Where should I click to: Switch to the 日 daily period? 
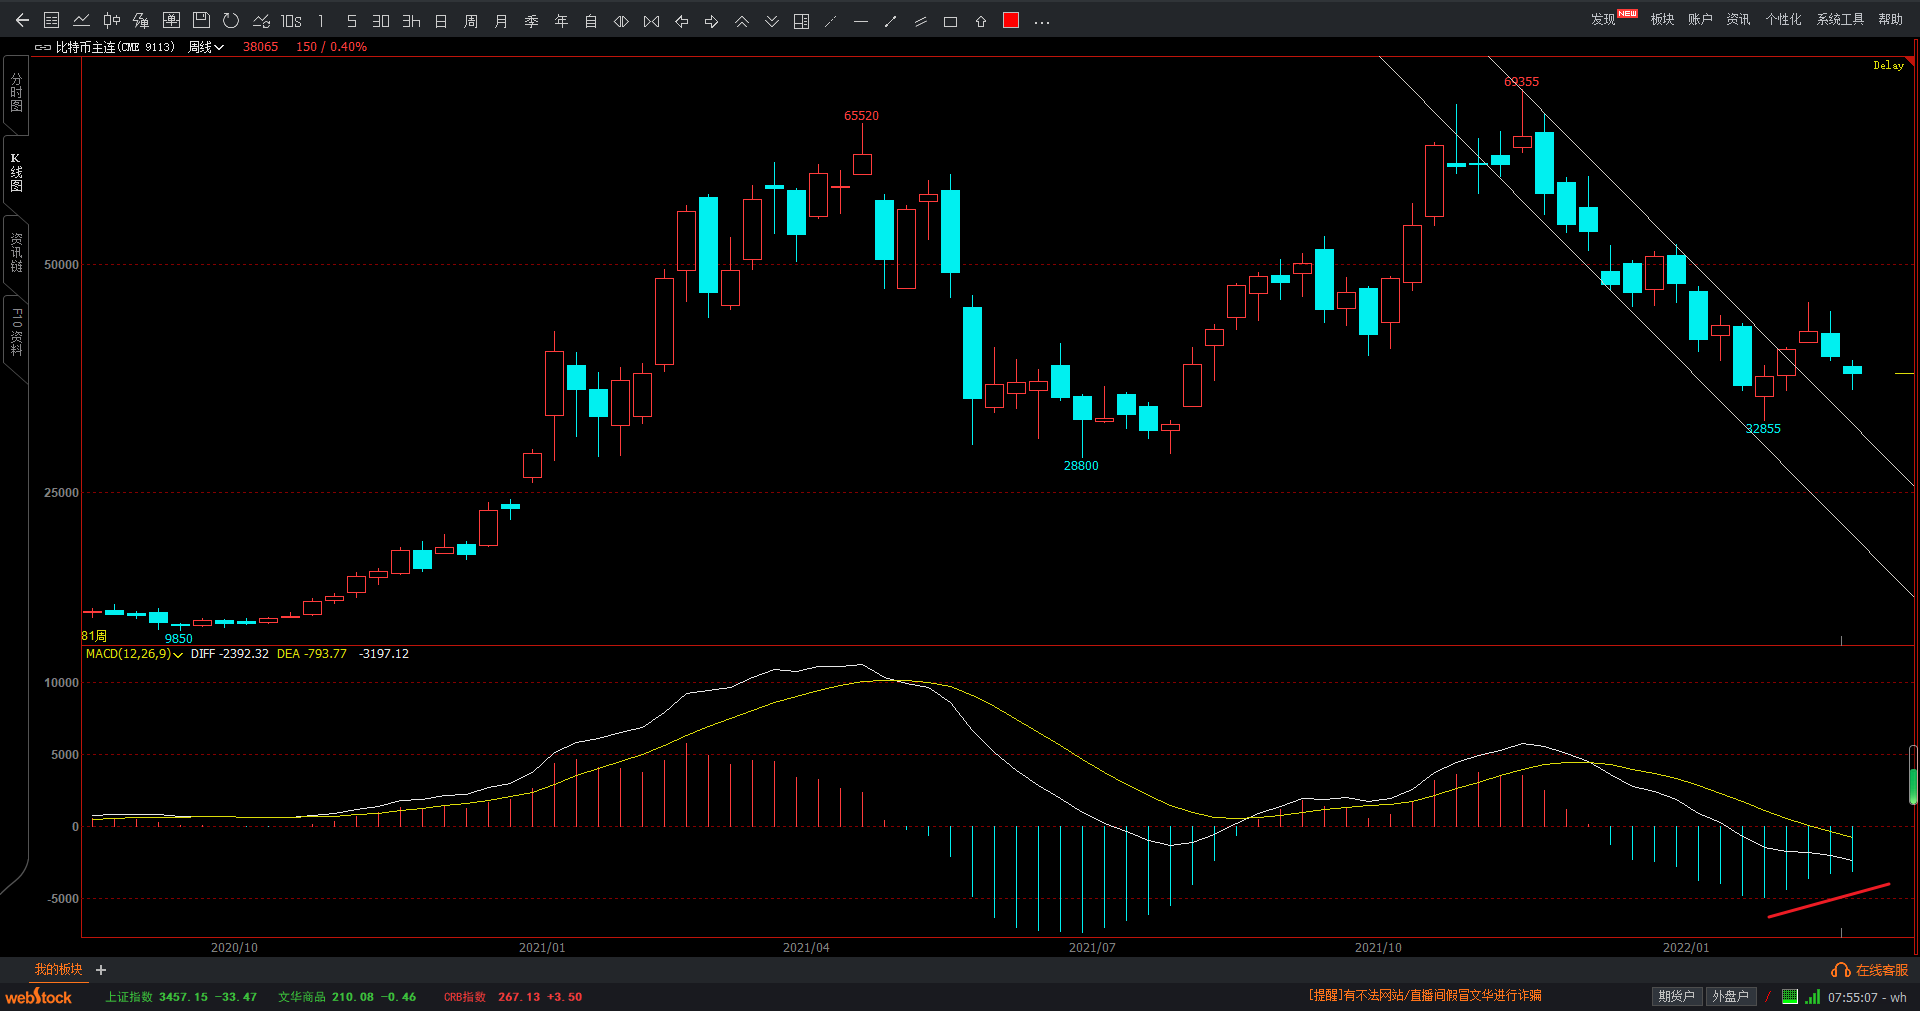pyautogui.click(x=441, y=21)
